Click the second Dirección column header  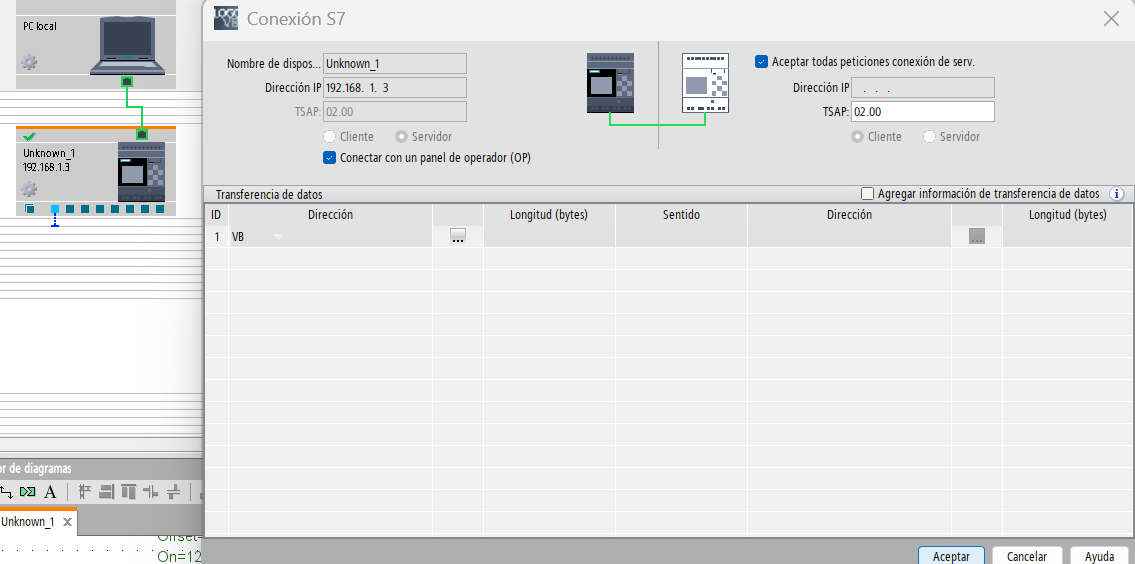pos(850,214)
